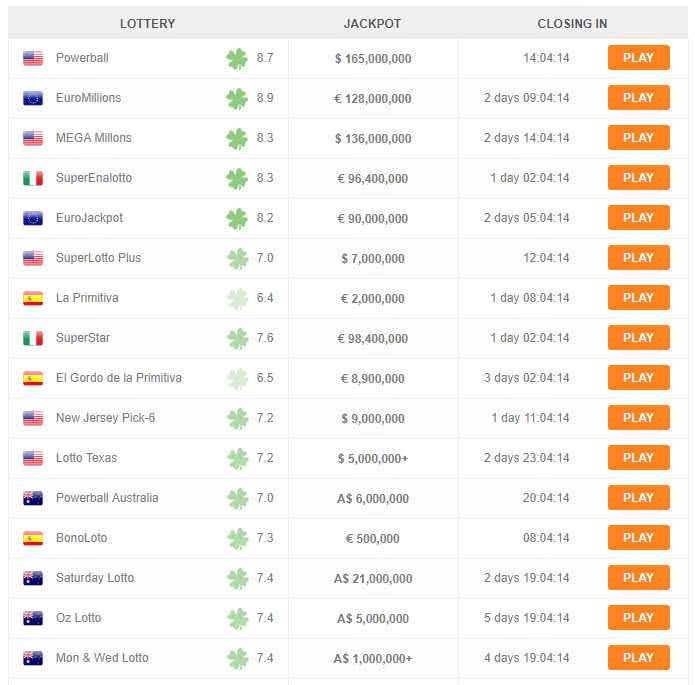Click the EU flag beside EuroJackpot
Image resolution: width=695 pixels, height=685 pixels.
point(33,218)
